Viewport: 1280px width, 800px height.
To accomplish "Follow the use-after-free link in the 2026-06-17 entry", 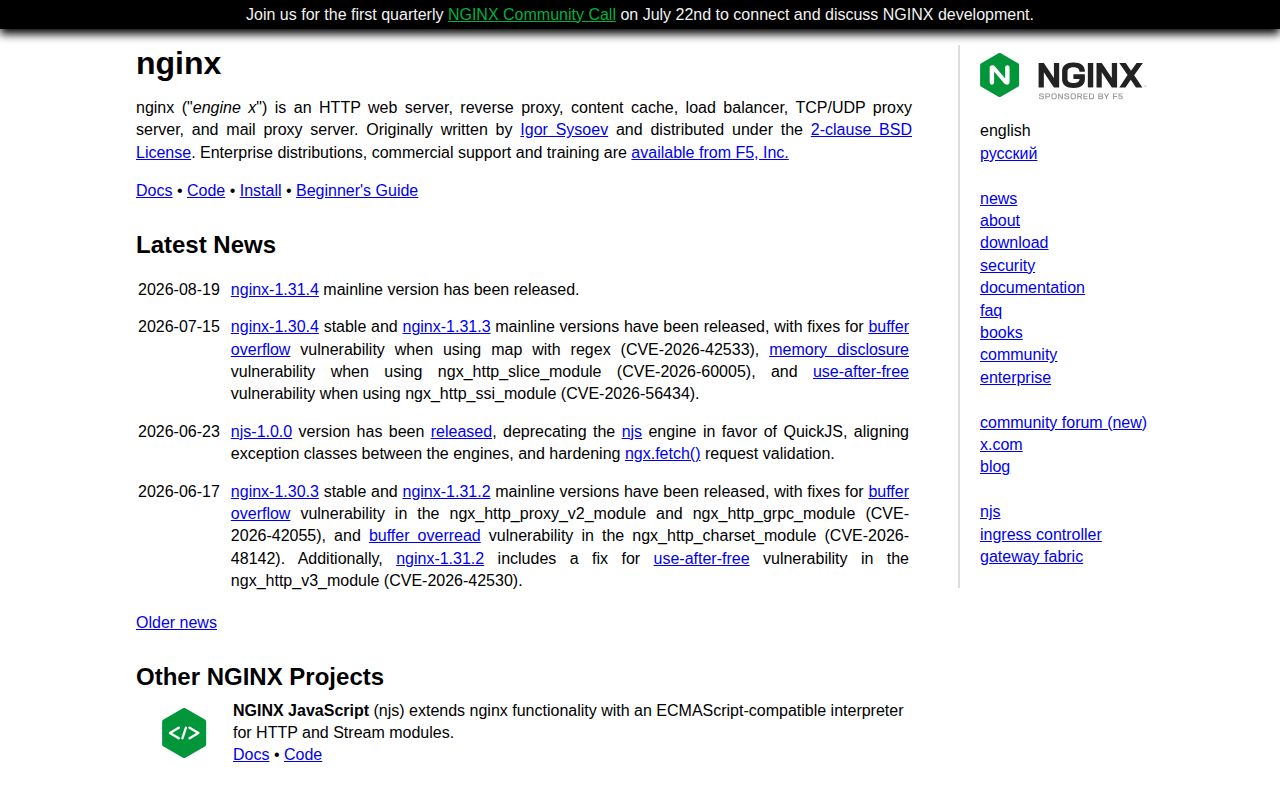I will pos(701,559).
